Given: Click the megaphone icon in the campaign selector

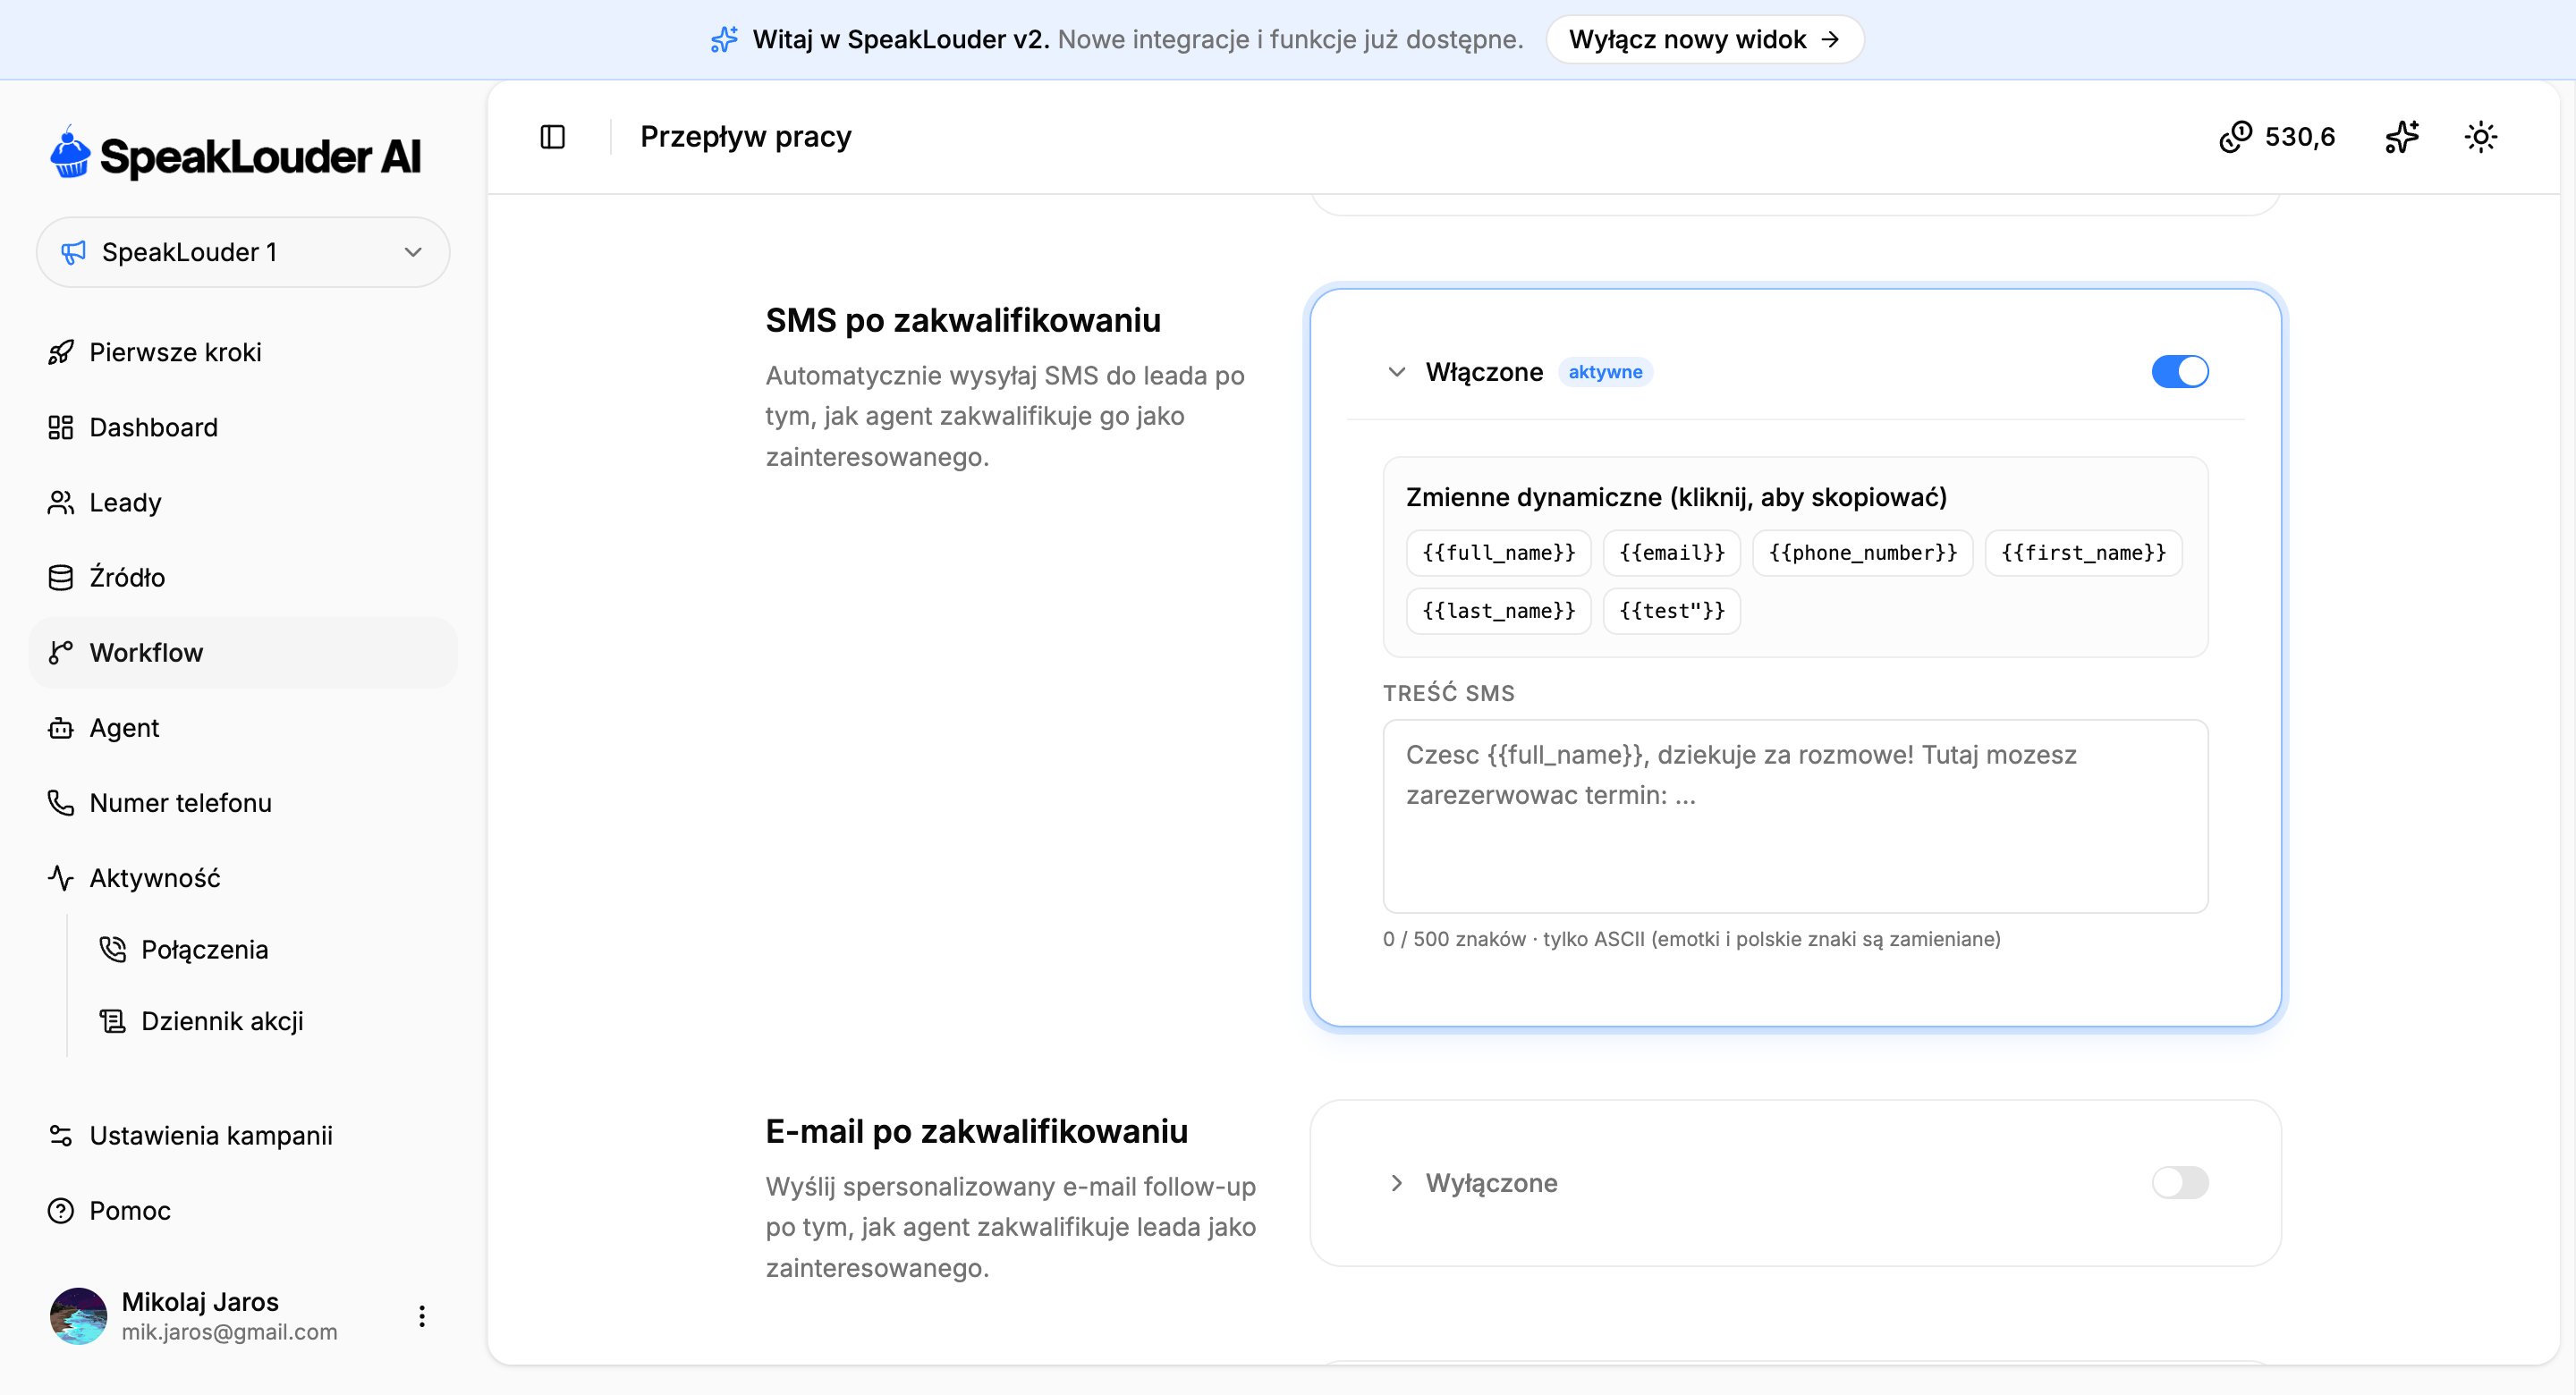Looking at the screenshot, I should click(73, 253).
